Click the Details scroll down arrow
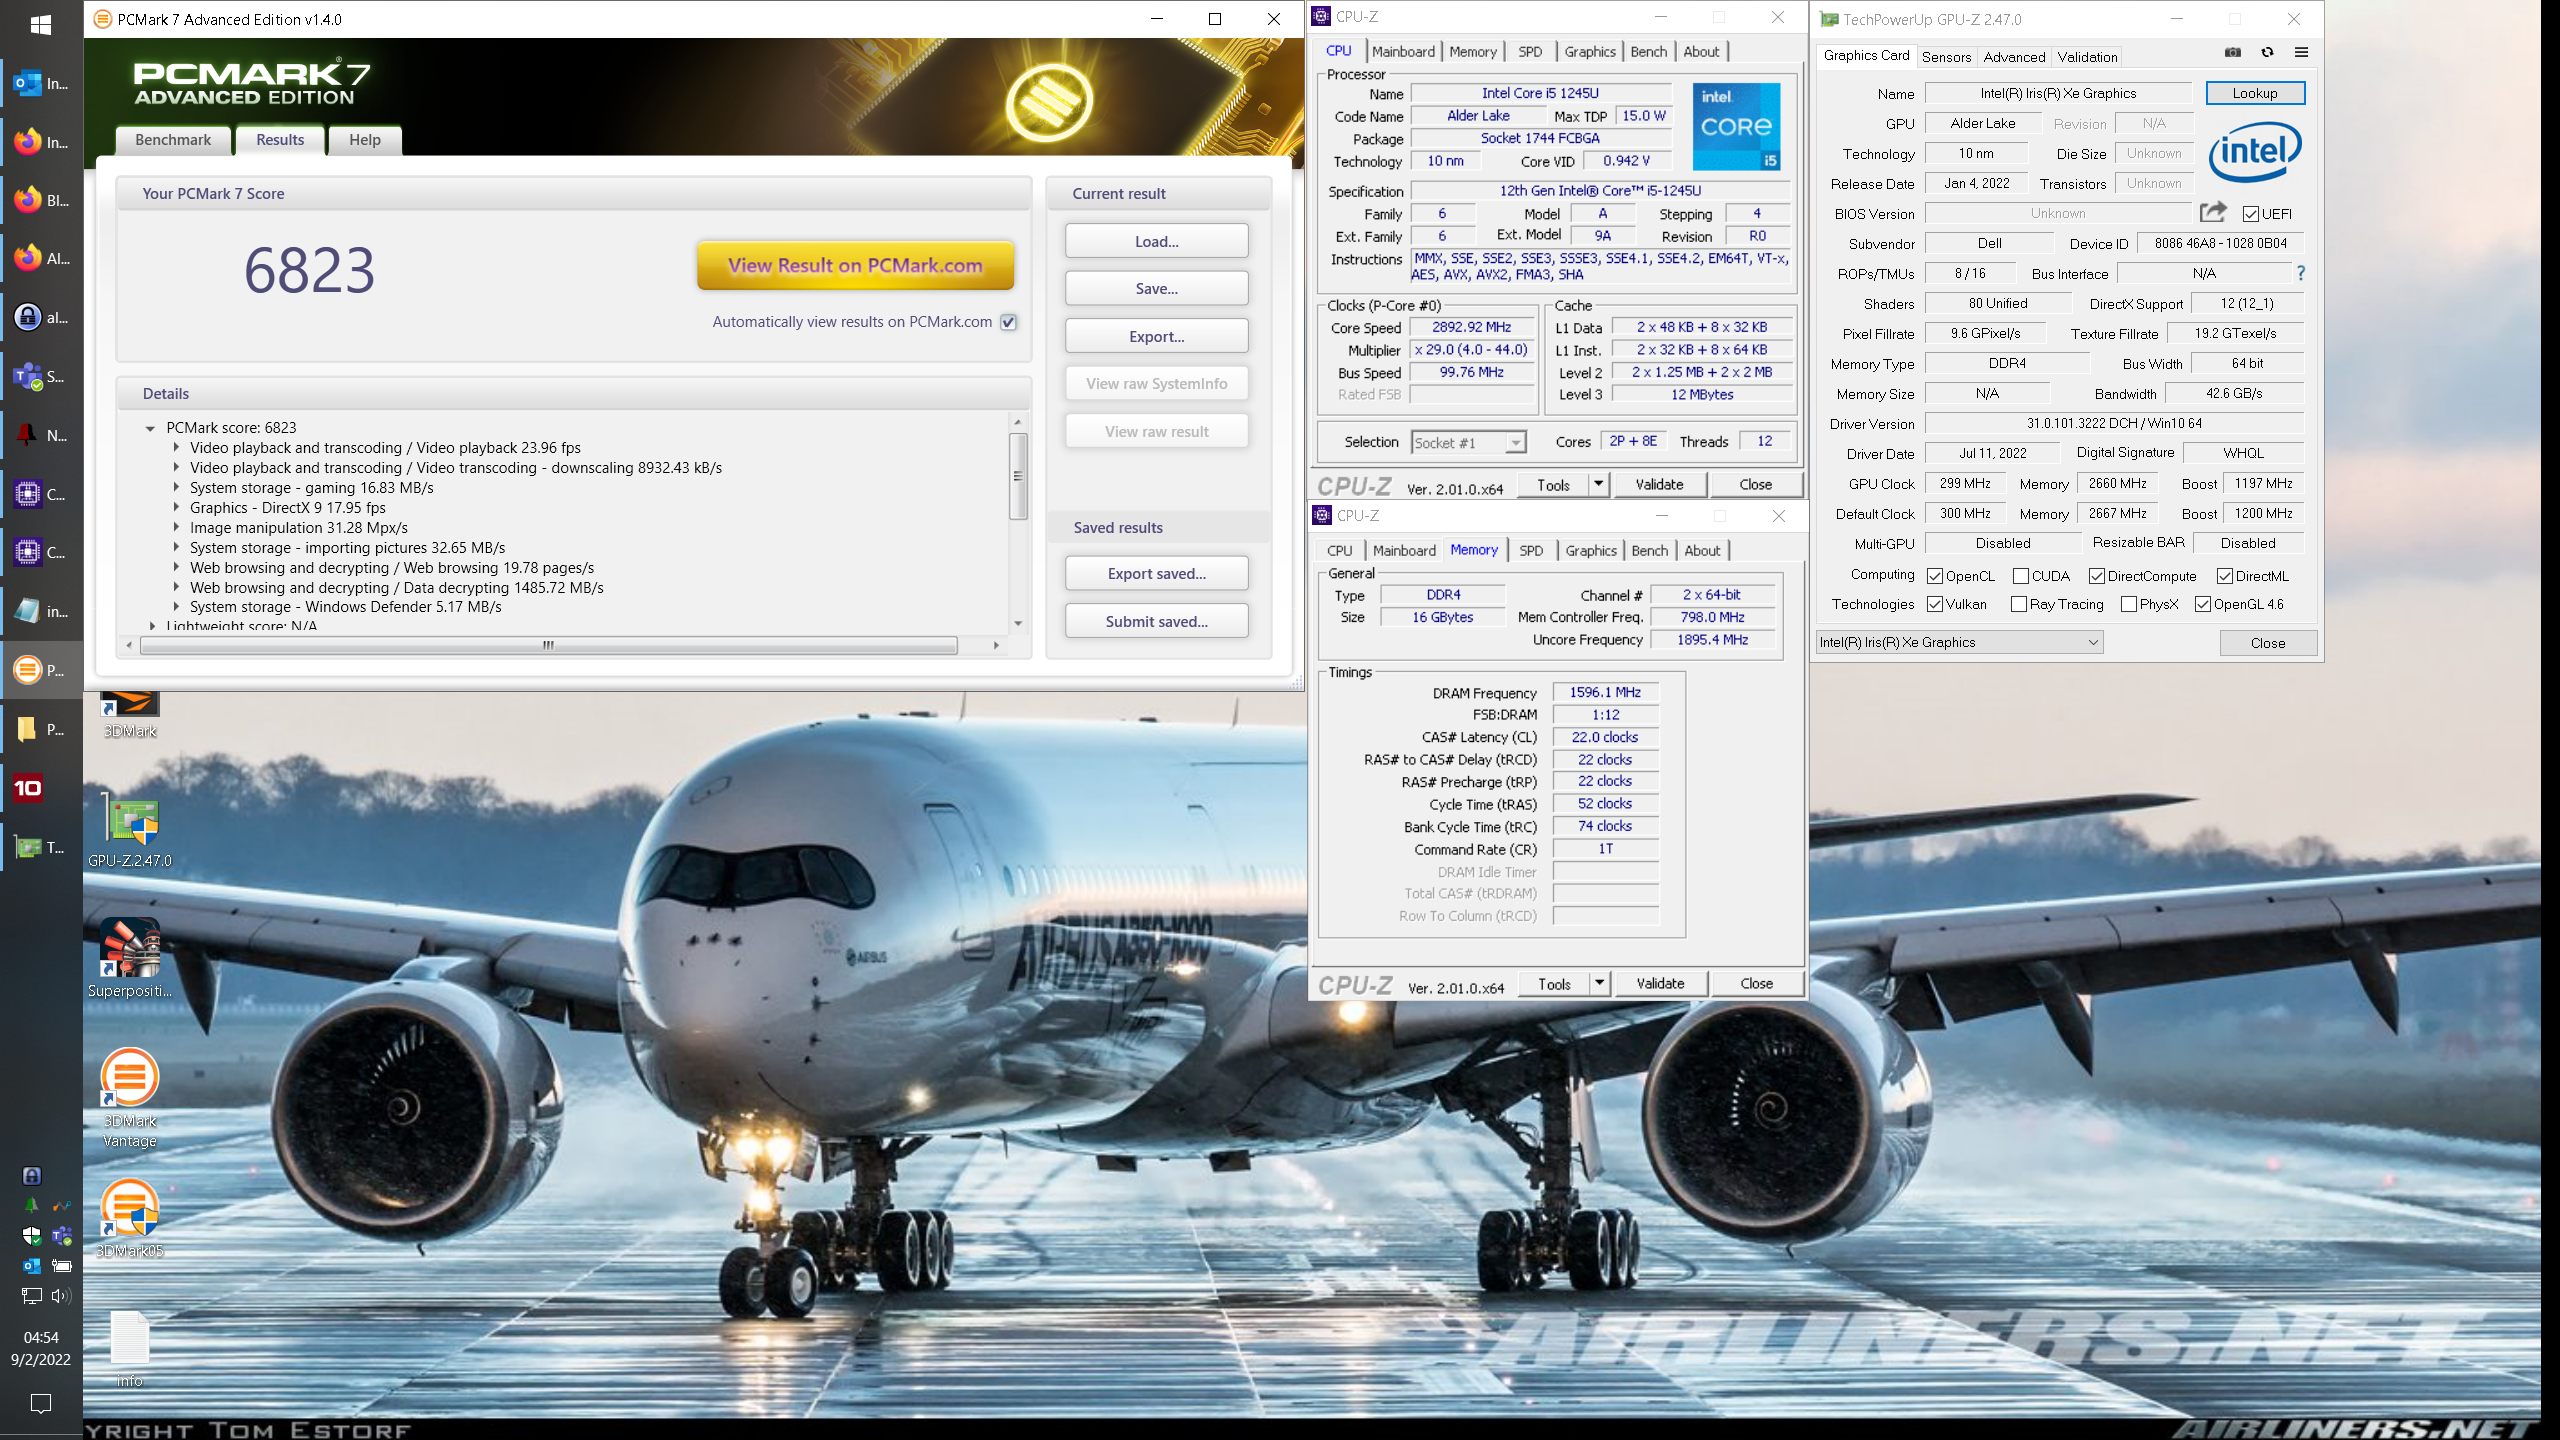 pos(1018,623)
